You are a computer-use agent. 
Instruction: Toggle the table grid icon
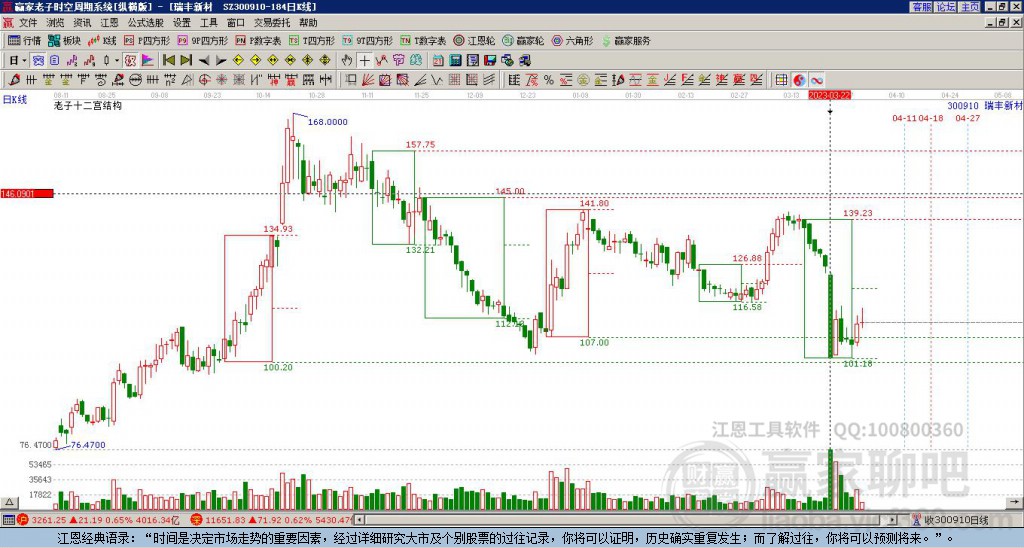(x=781, y=80)
